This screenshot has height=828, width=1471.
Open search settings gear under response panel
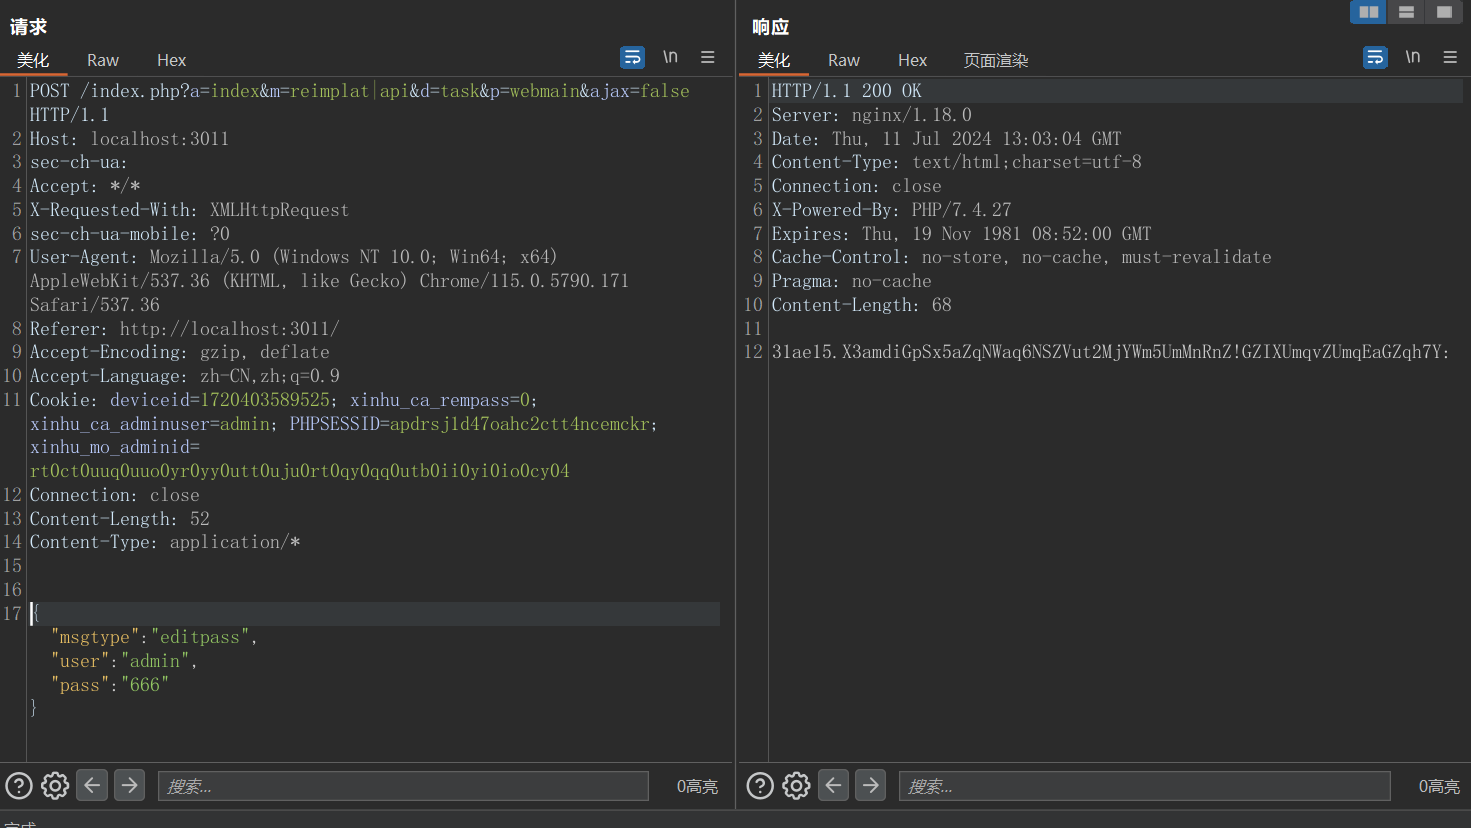click(x=796, y=786)
